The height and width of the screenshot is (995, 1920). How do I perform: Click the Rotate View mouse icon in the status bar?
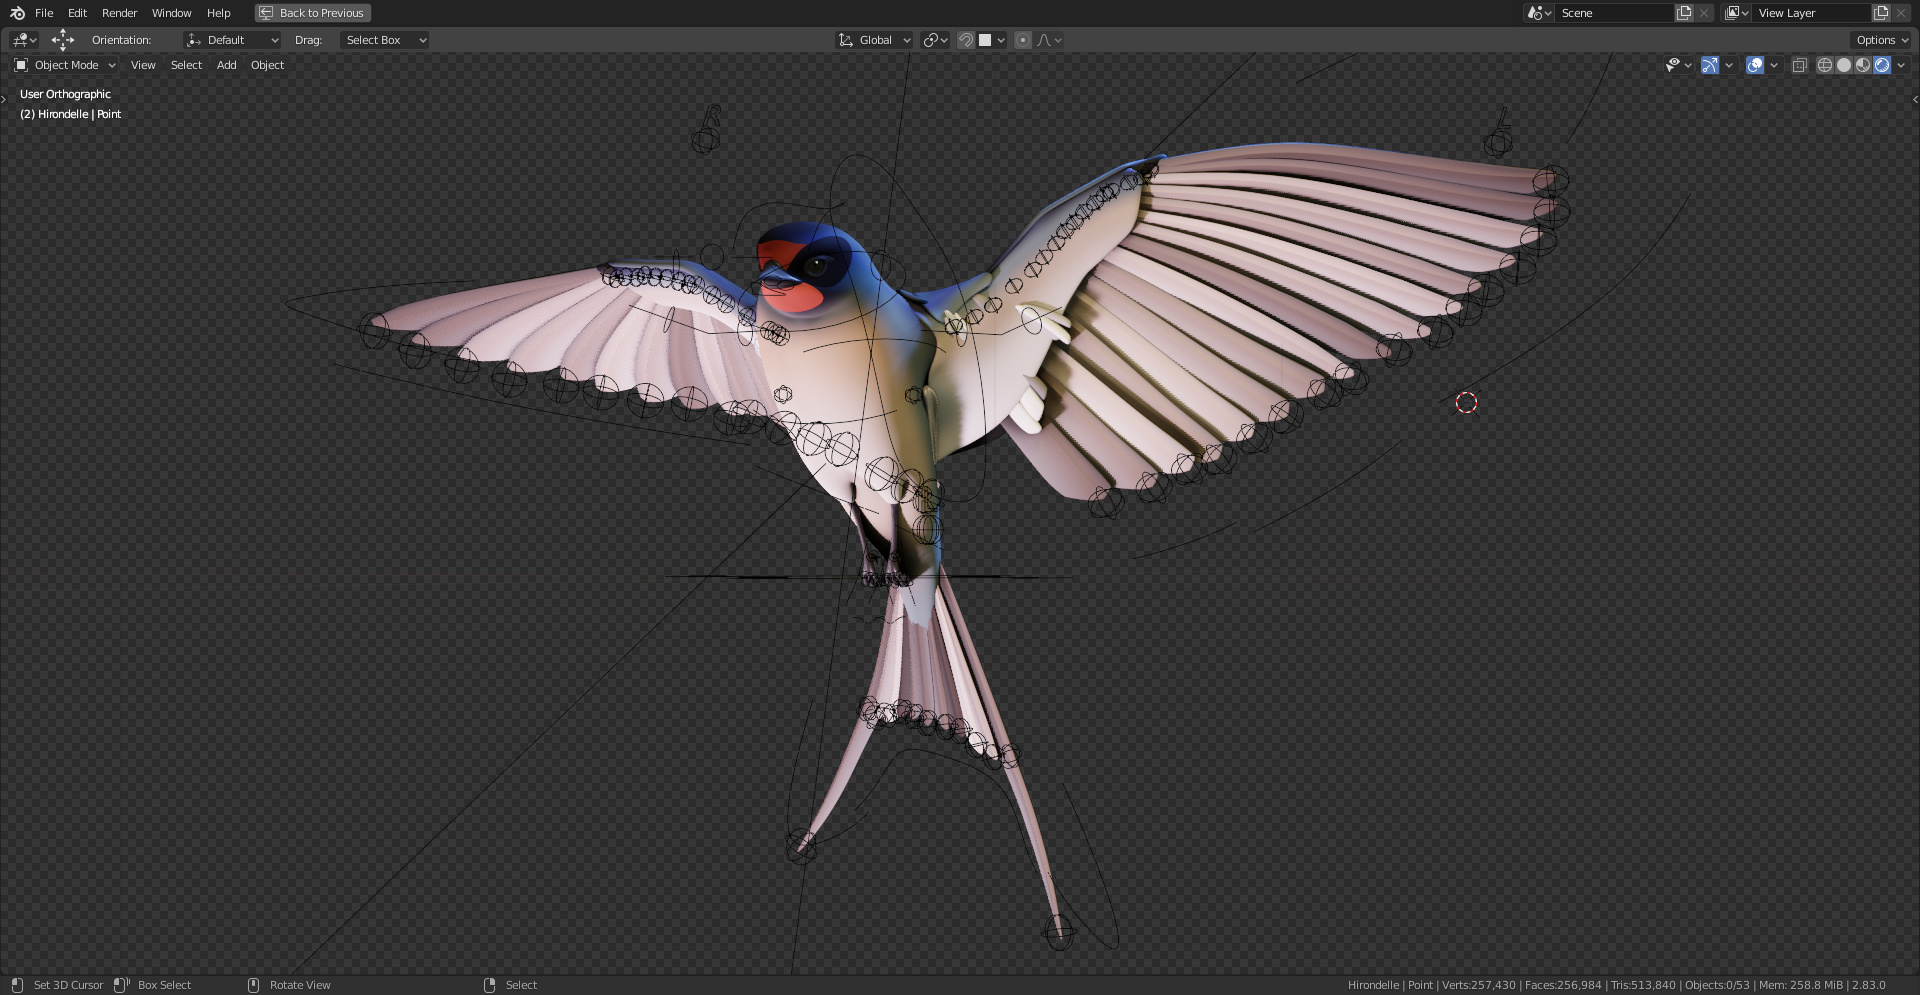(253, 985)
